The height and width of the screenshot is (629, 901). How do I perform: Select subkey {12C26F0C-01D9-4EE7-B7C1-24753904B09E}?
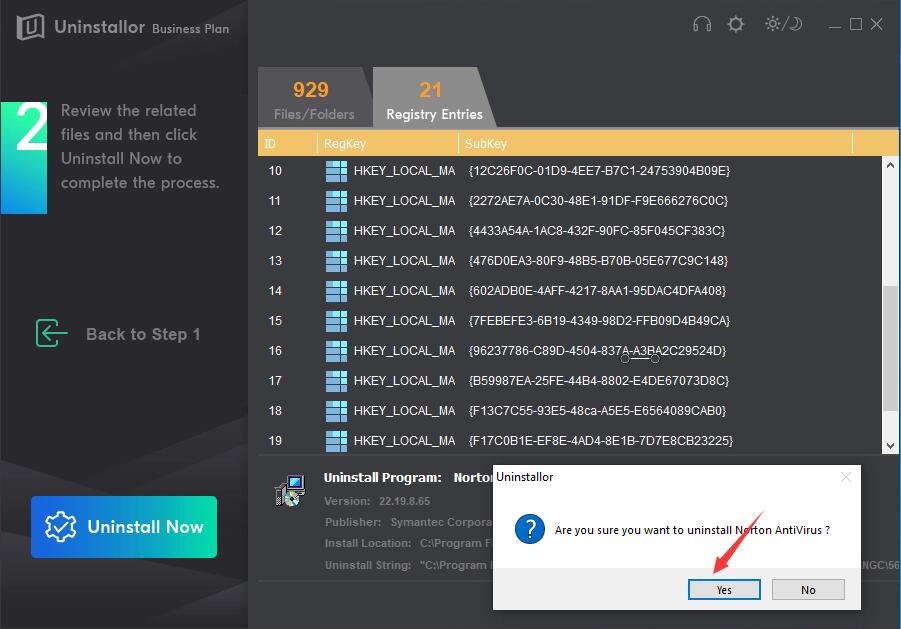[x=599, y=171]
